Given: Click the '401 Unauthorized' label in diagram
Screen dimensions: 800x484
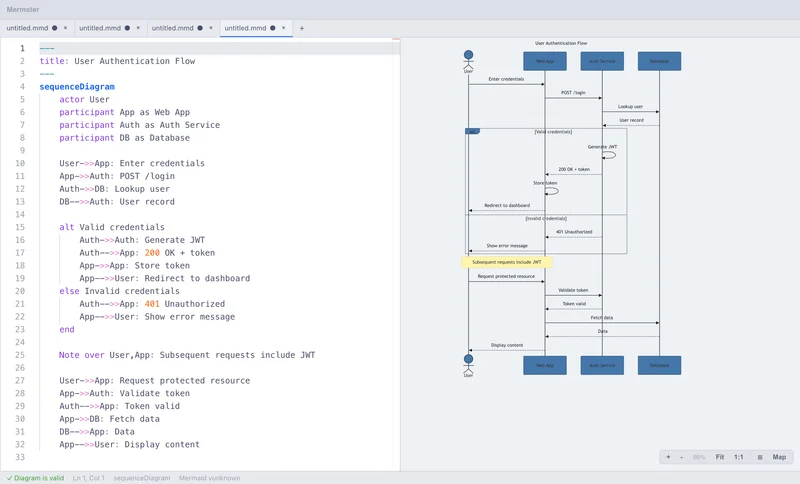Looking at the screenshot, I should pos(574,232).
